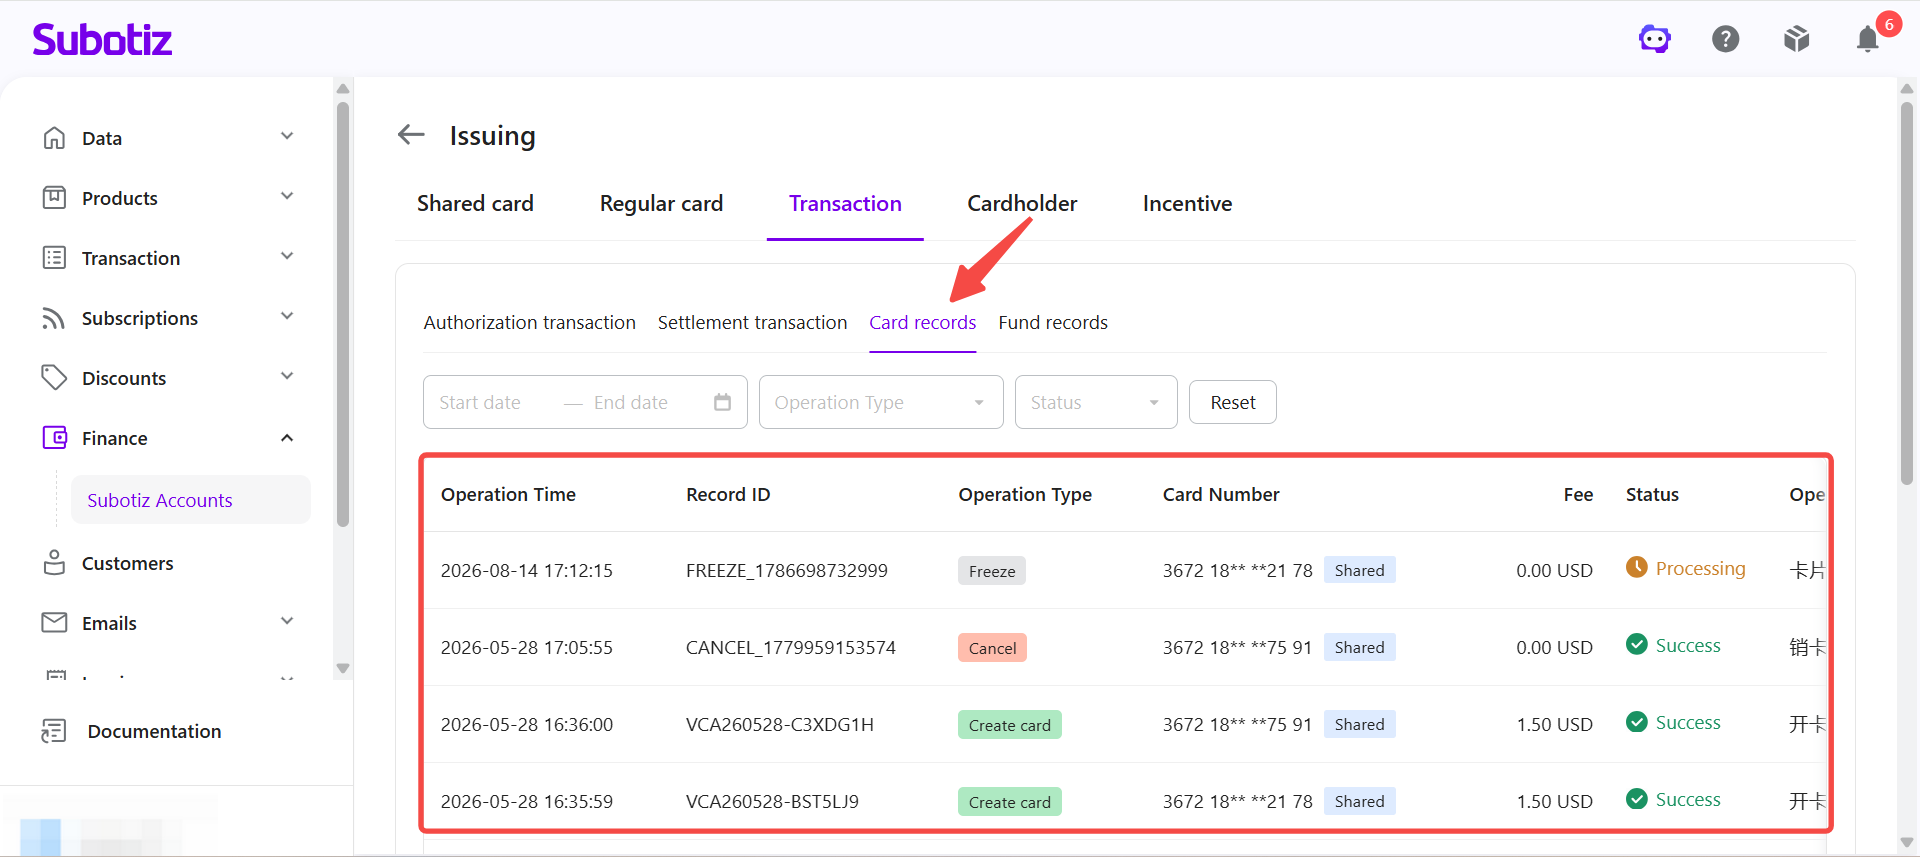Click the Operation Time column header
This screenshot has width=1920, height=857.
coord(508,495)
